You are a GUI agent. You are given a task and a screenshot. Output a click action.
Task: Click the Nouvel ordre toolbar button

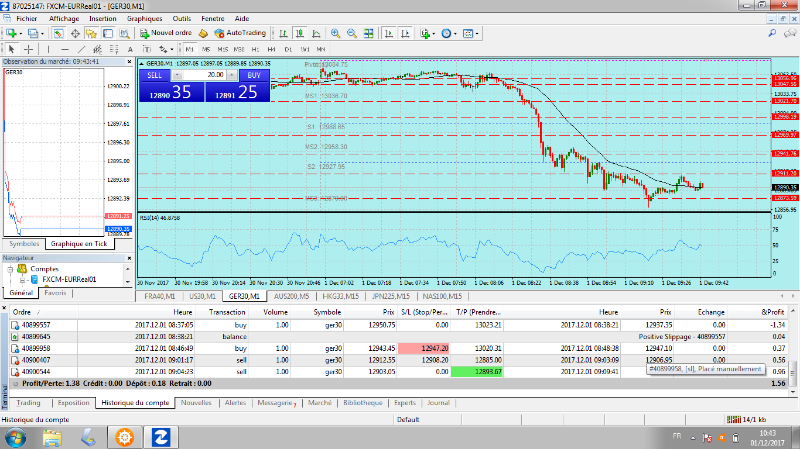(165, 33)
